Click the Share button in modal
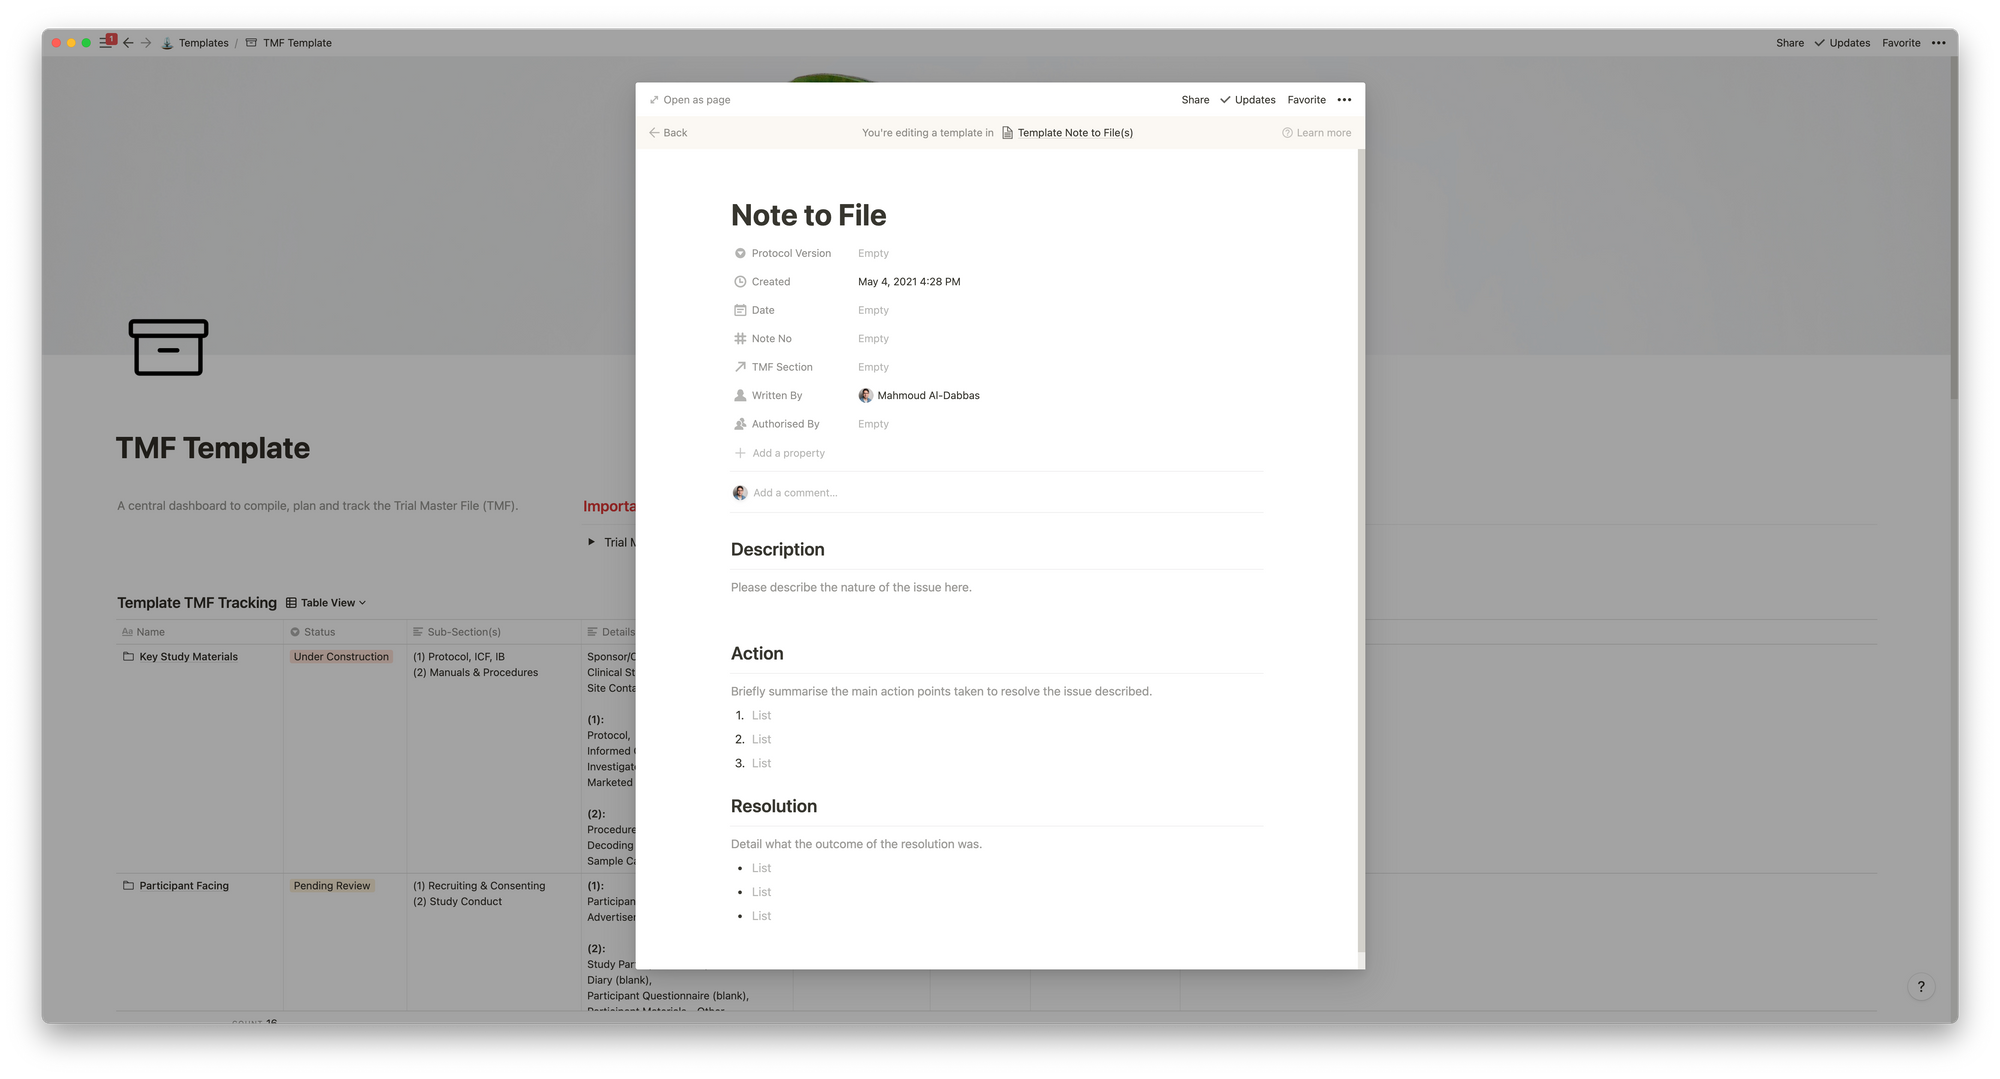The height and width of the screenshot is (1079, 2000). pyautogui.click(x=1195, y=100)
